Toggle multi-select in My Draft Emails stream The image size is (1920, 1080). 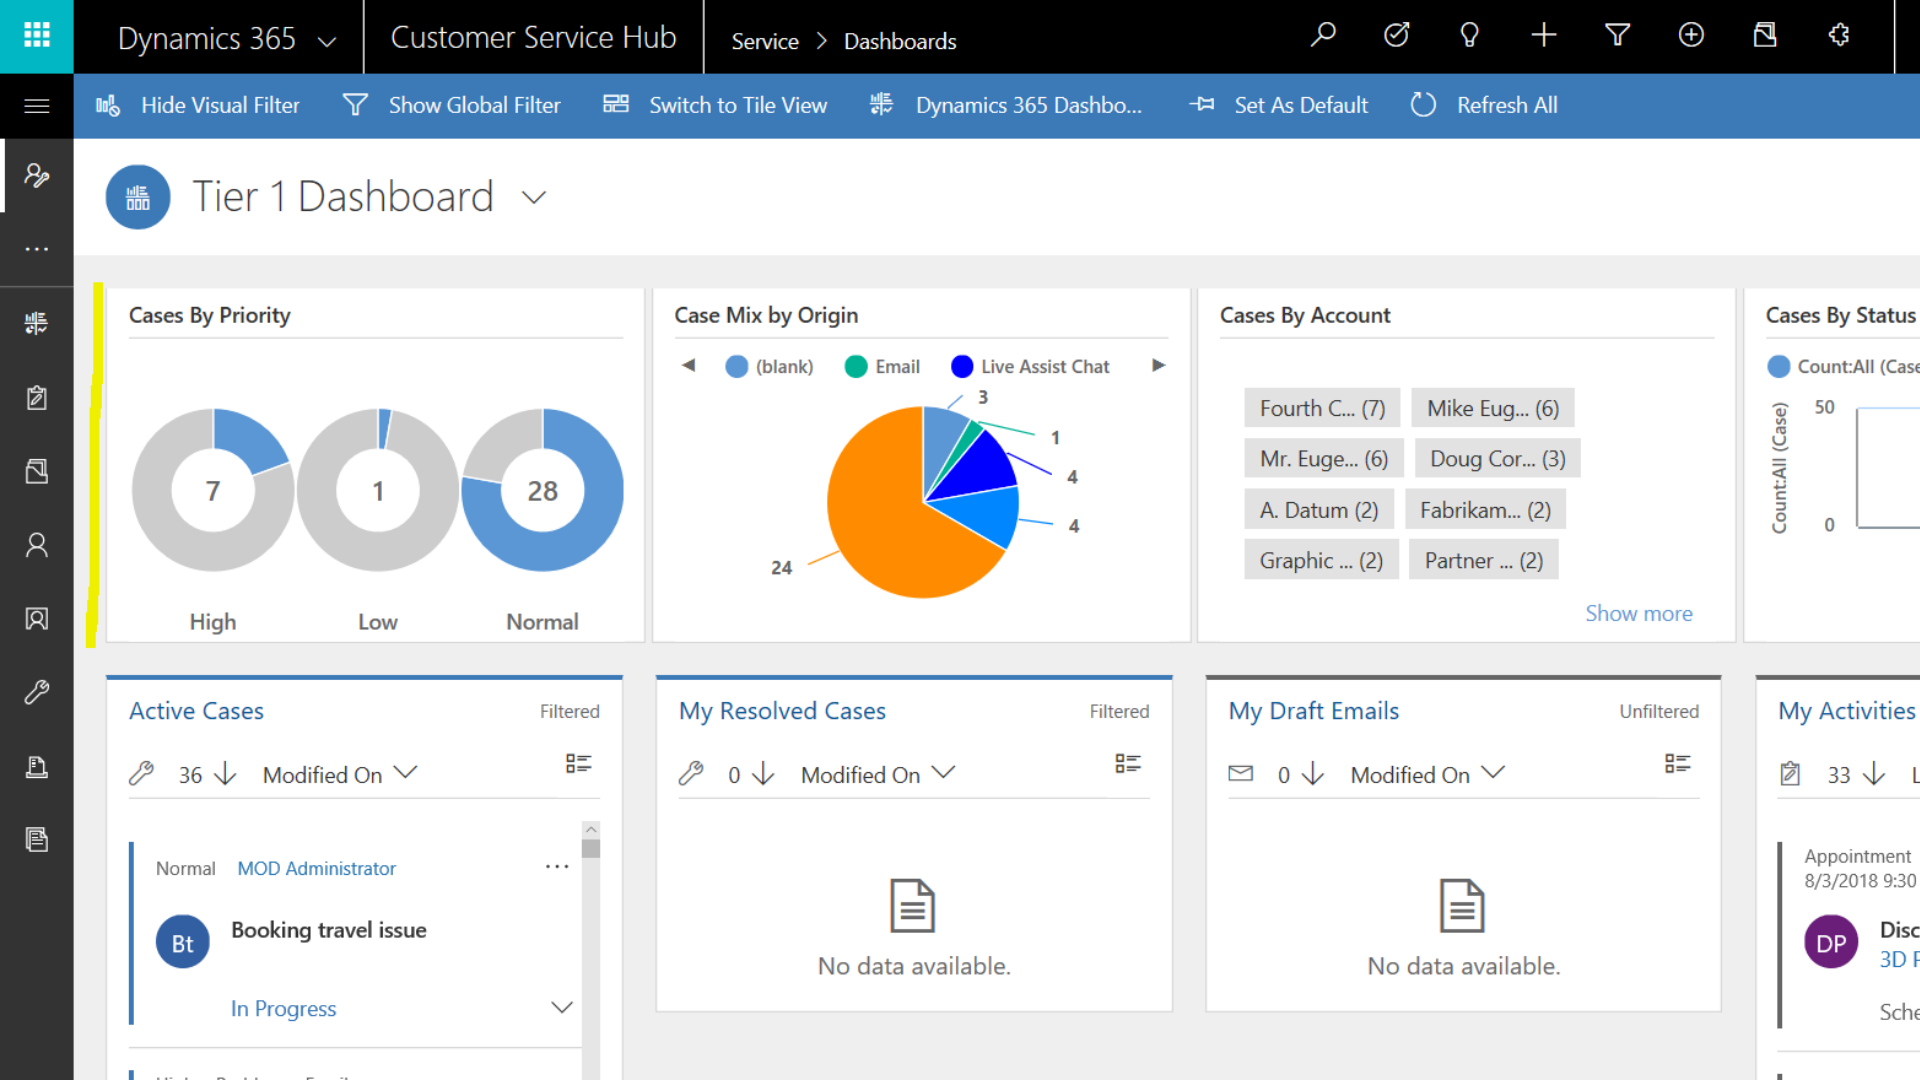[x=1677, y=764]
